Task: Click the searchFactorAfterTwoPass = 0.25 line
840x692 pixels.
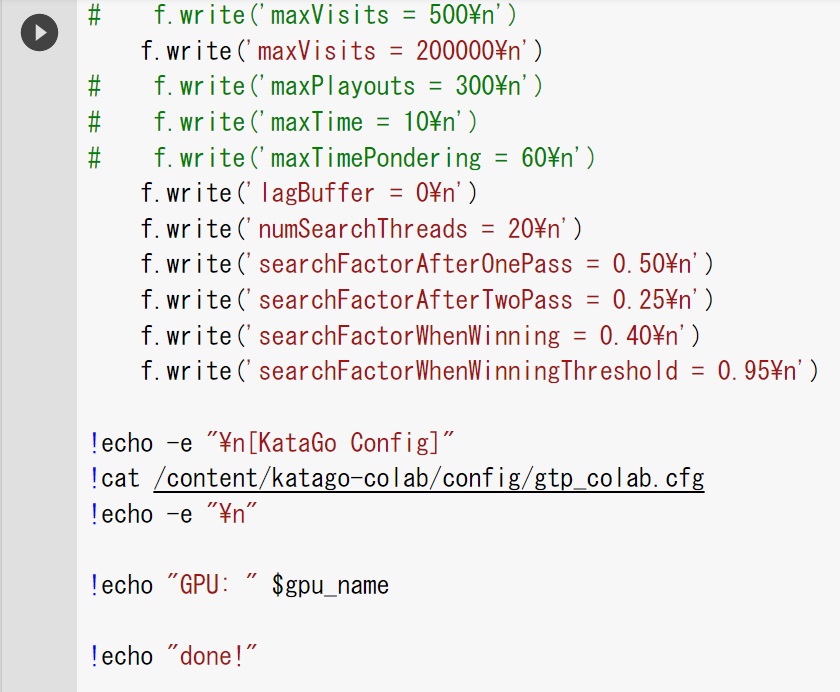Action: pos(427,300)
